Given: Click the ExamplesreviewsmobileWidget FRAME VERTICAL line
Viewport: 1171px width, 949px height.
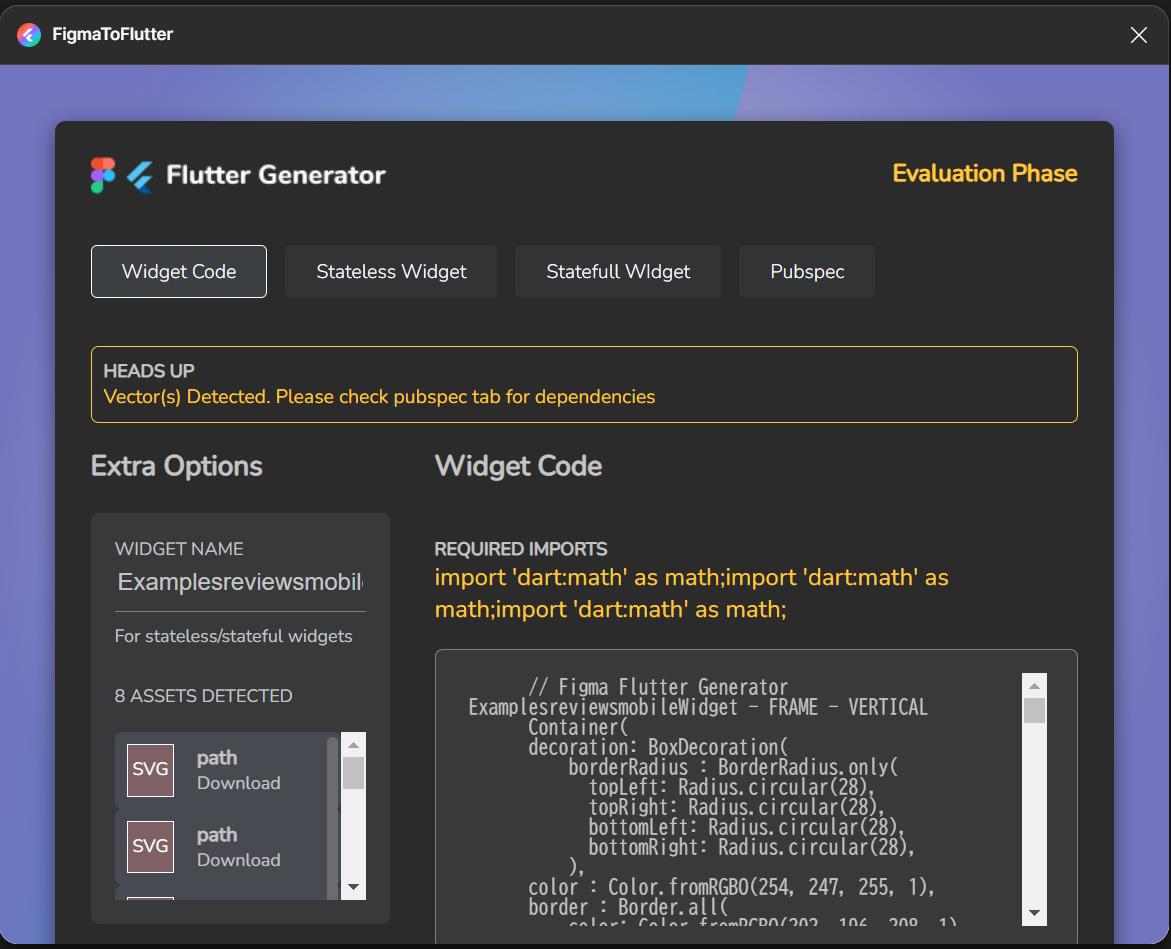Looking at the screenshot, I should (x=698, y=707).
